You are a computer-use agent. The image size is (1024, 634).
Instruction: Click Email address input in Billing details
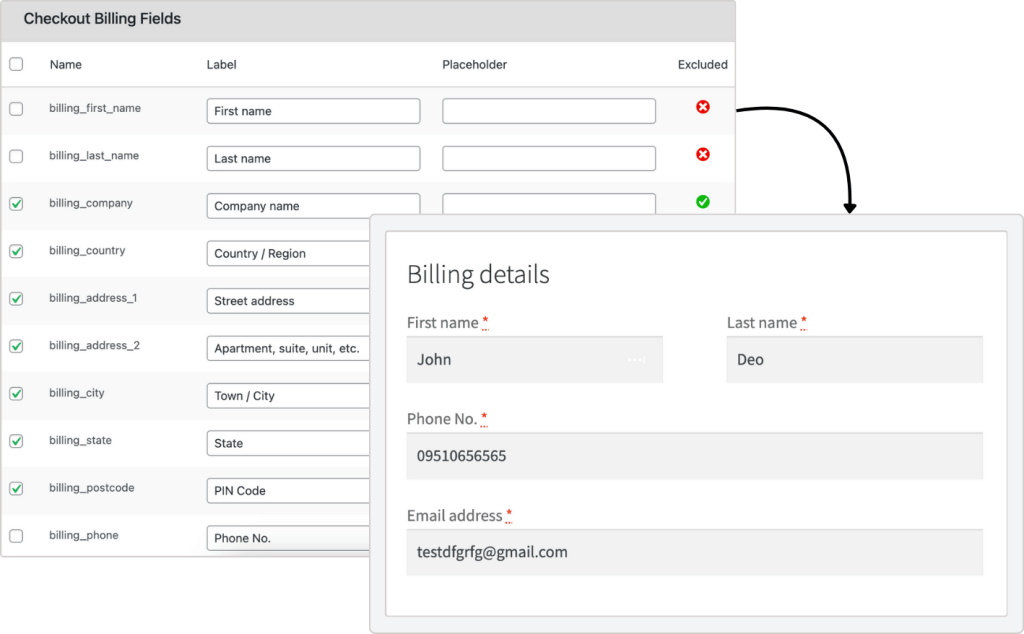[694, 552]
